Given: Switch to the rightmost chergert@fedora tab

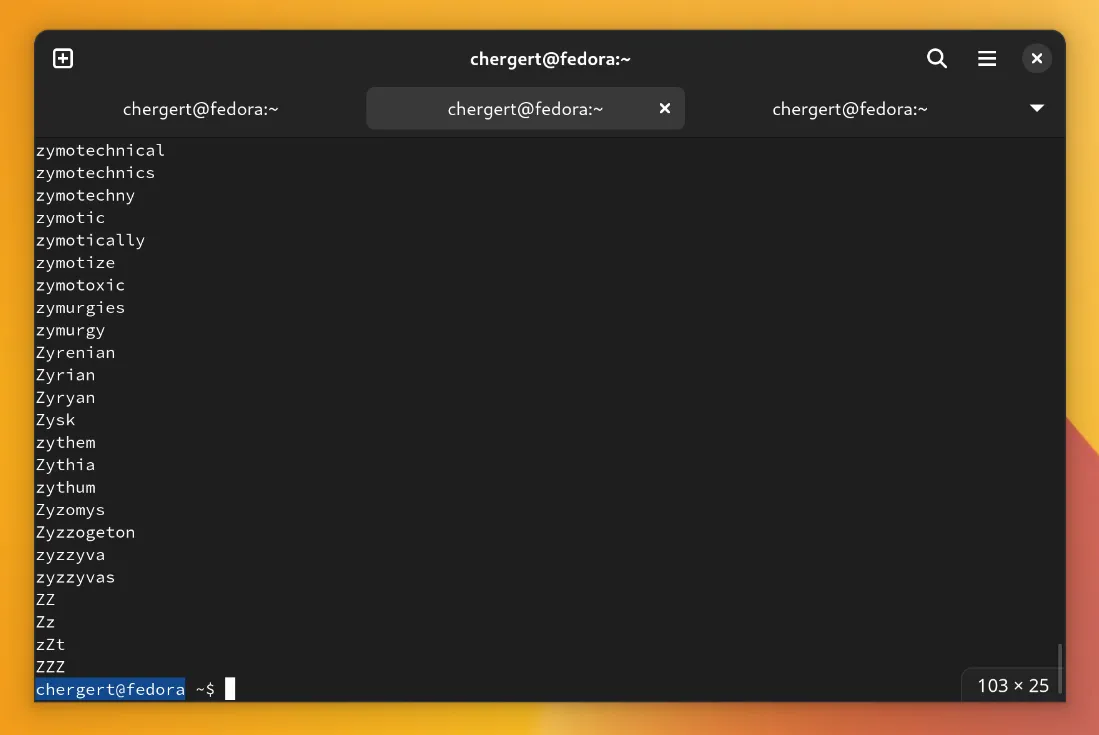Looking at the screenshot, I should click(849, 109).
